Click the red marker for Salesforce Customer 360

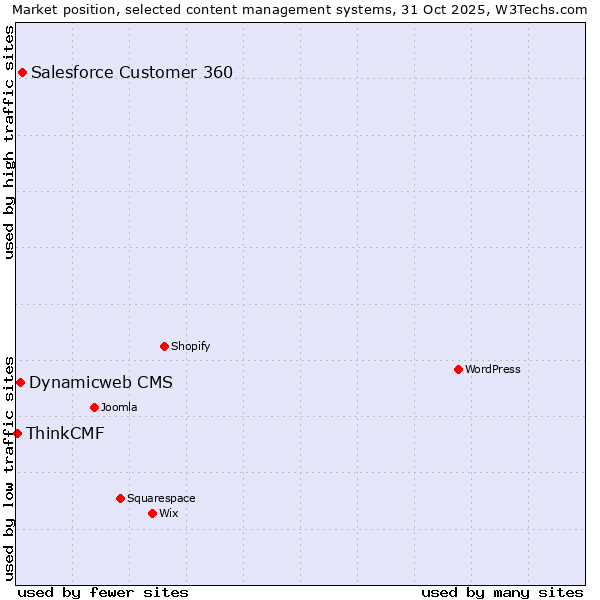coord(22,72)
